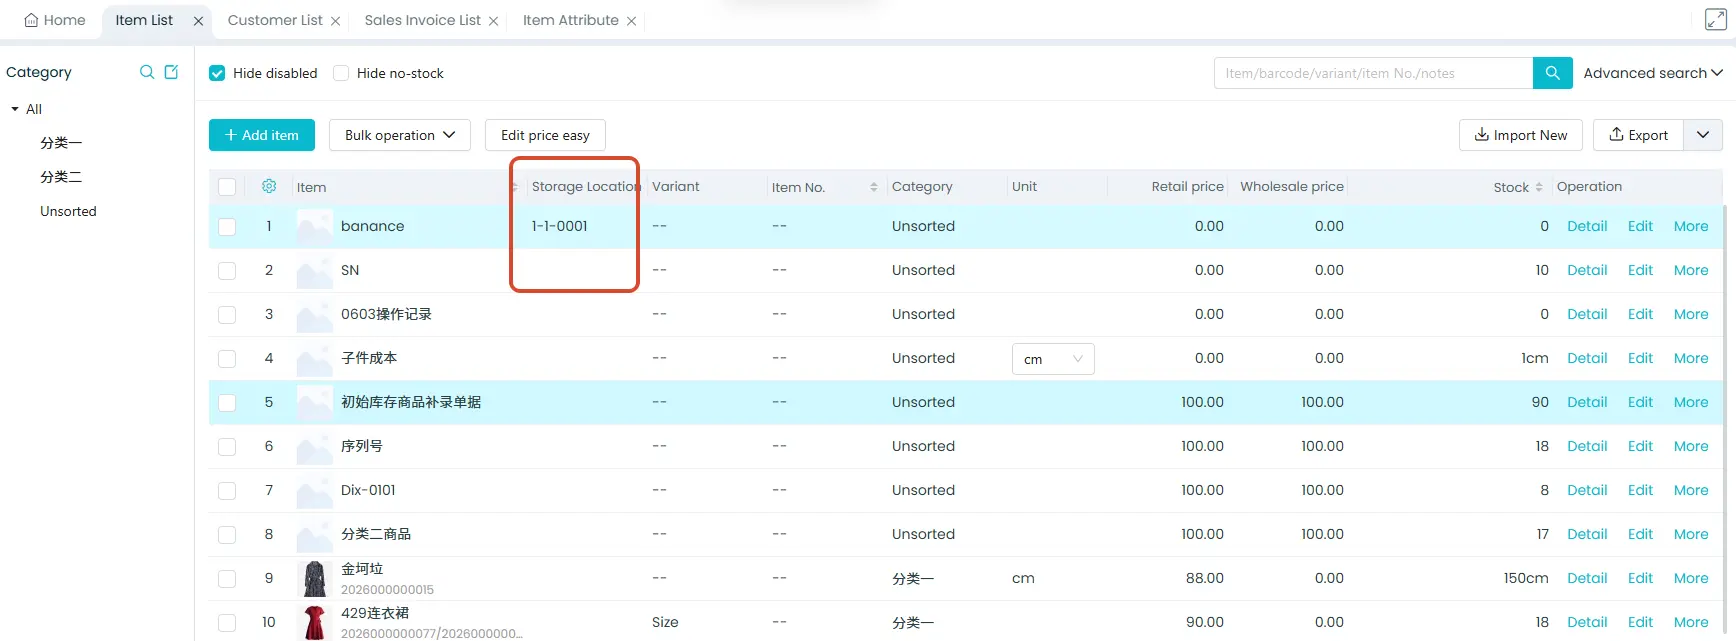The width and height of the screenshot is (1736, 641).
Task: Open the category search magnifier icon
Action: point(147,72)
